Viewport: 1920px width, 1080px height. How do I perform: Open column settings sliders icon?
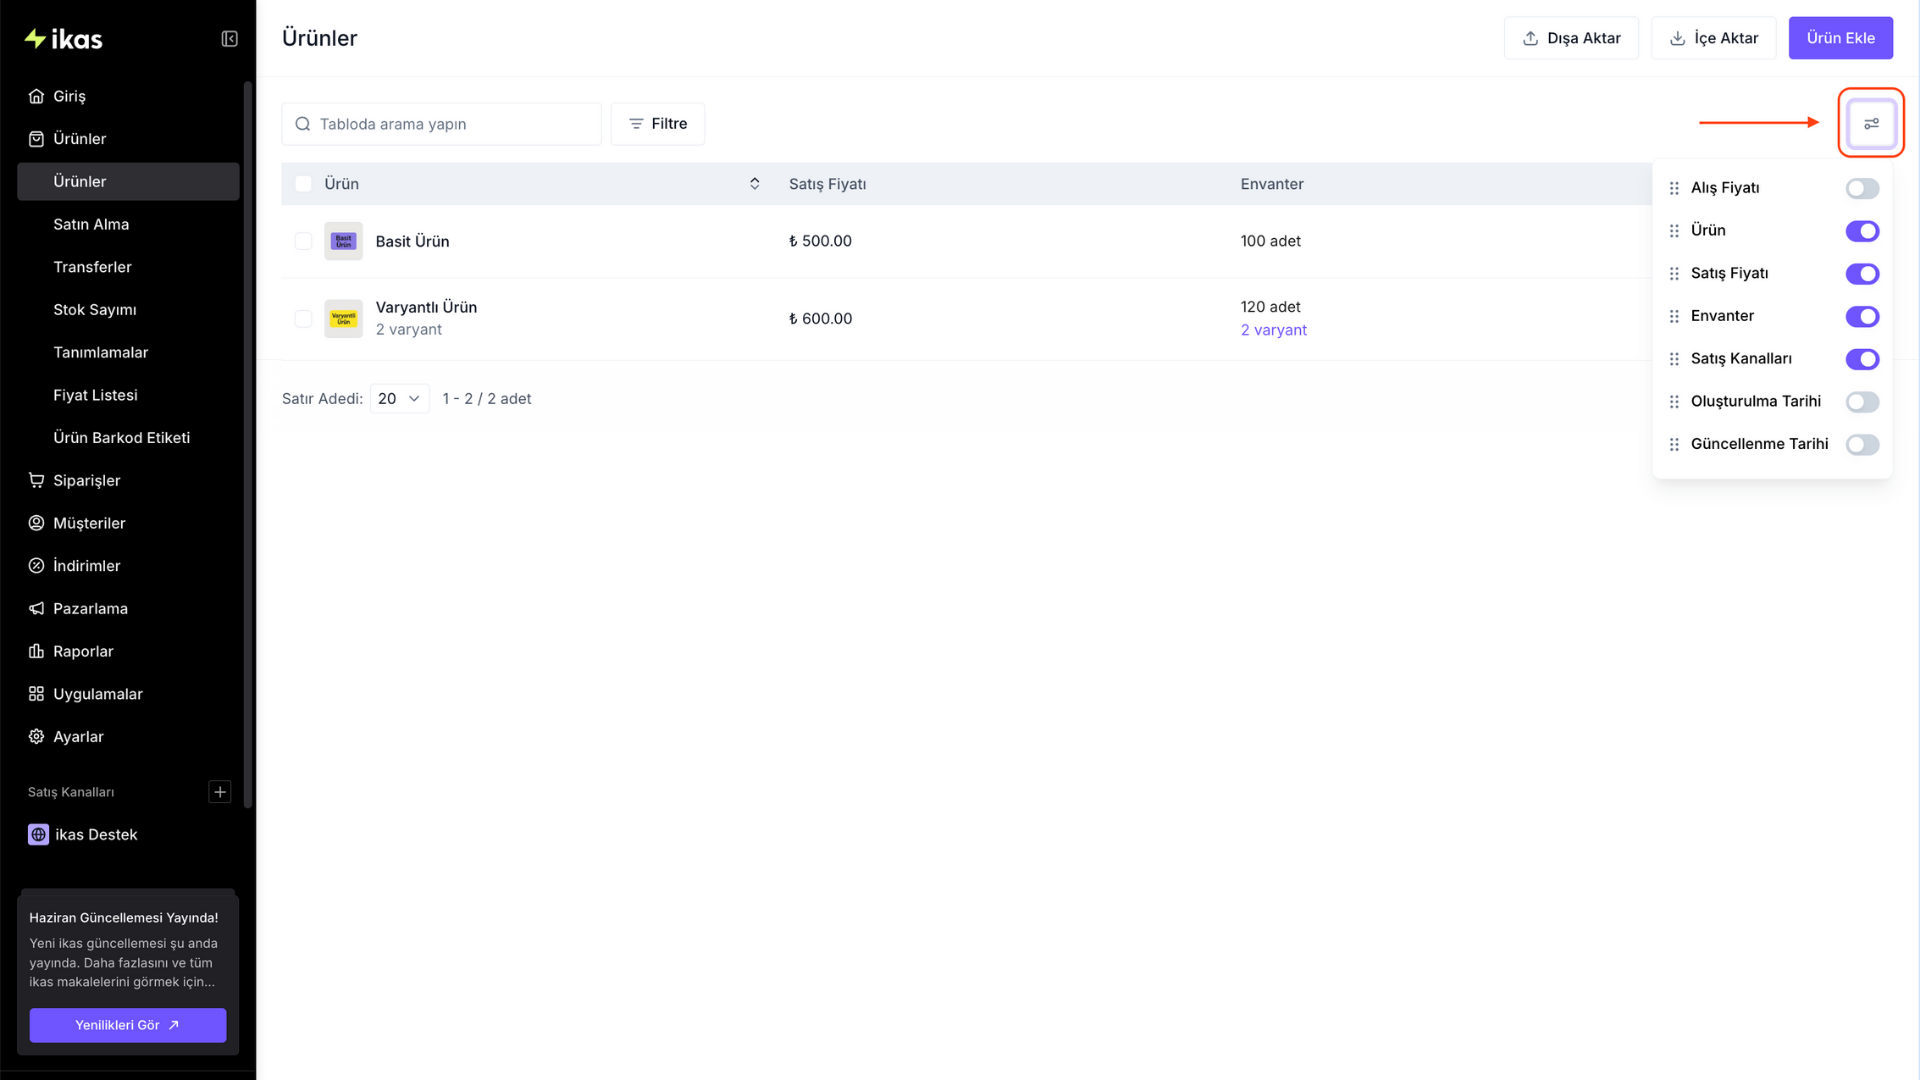pyautogui.click(x=1871, y=123)
